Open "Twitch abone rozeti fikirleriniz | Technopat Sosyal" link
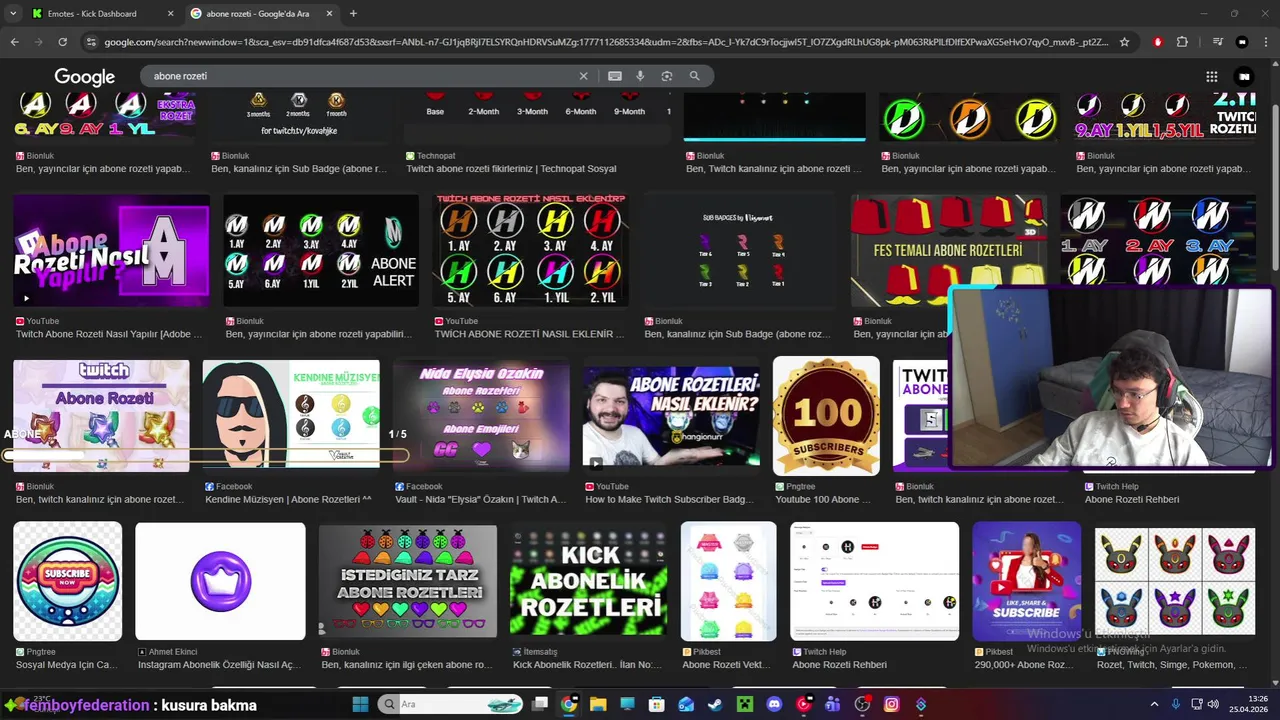This screenshot has height=720, width=1280. (511, 169)
